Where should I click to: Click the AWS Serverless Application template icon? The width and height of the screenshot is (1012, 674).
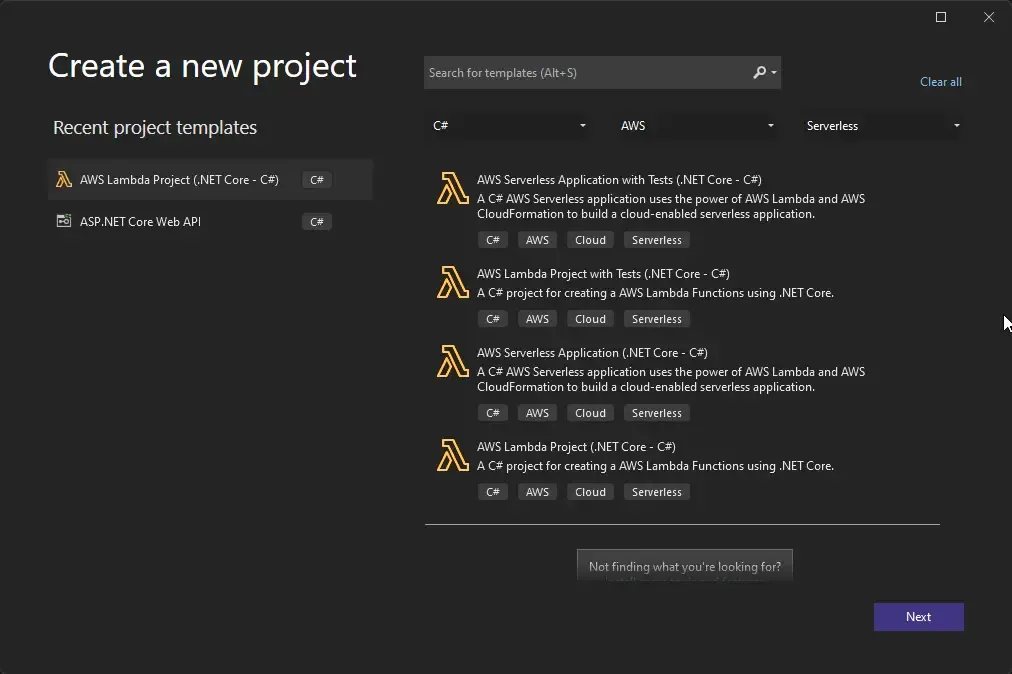coord(451,362)
